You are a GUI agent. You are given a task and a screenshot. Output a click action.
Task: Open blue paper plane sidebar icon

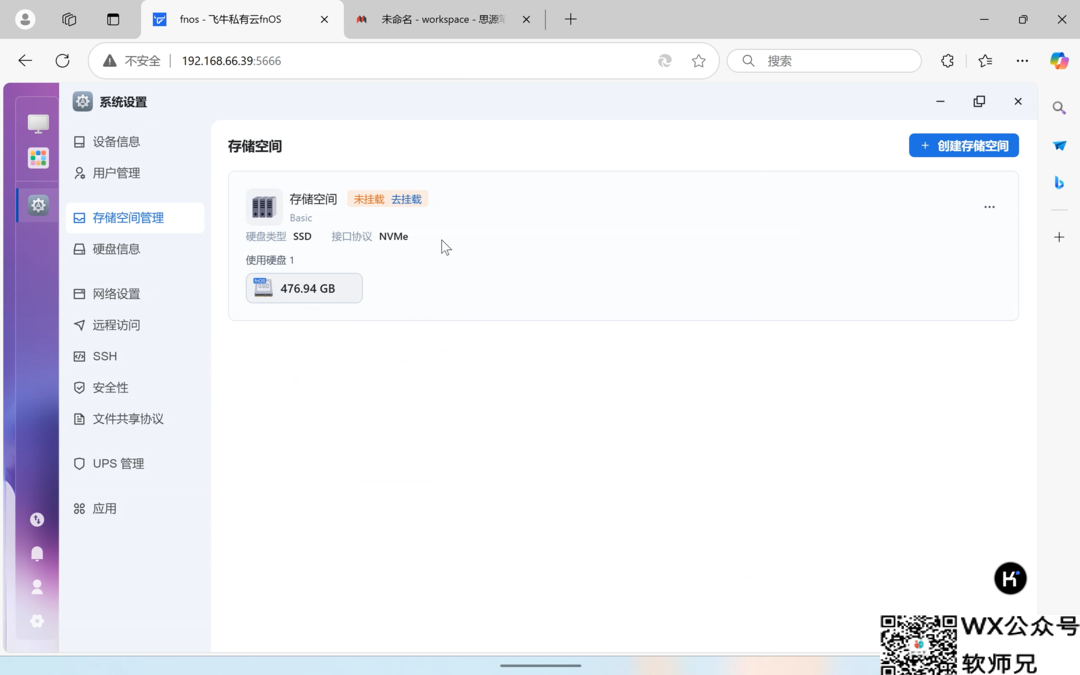pyautogui.click(x=1059, y=145)
